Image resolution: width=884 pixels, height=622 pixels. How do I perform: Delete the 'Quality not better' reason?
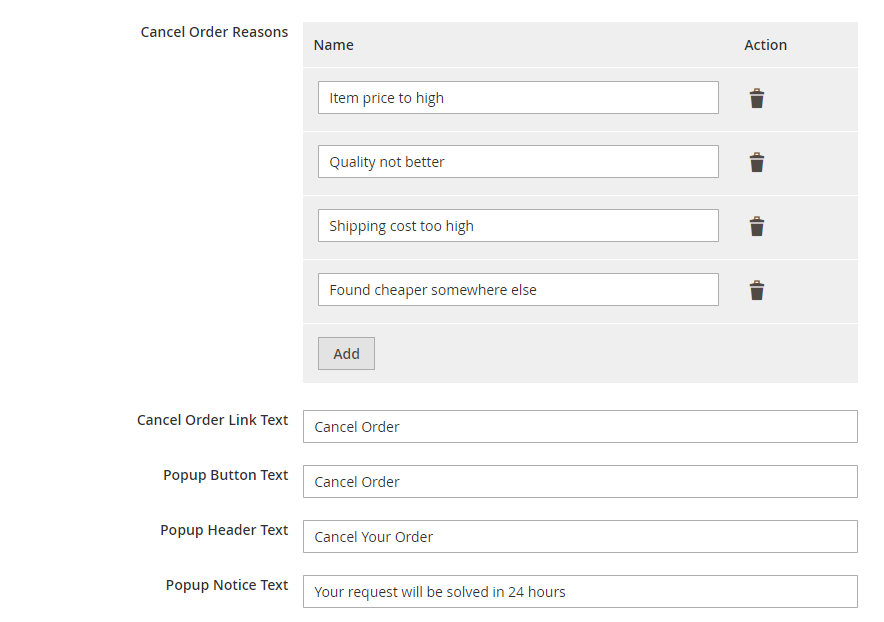tap(757, 162)
